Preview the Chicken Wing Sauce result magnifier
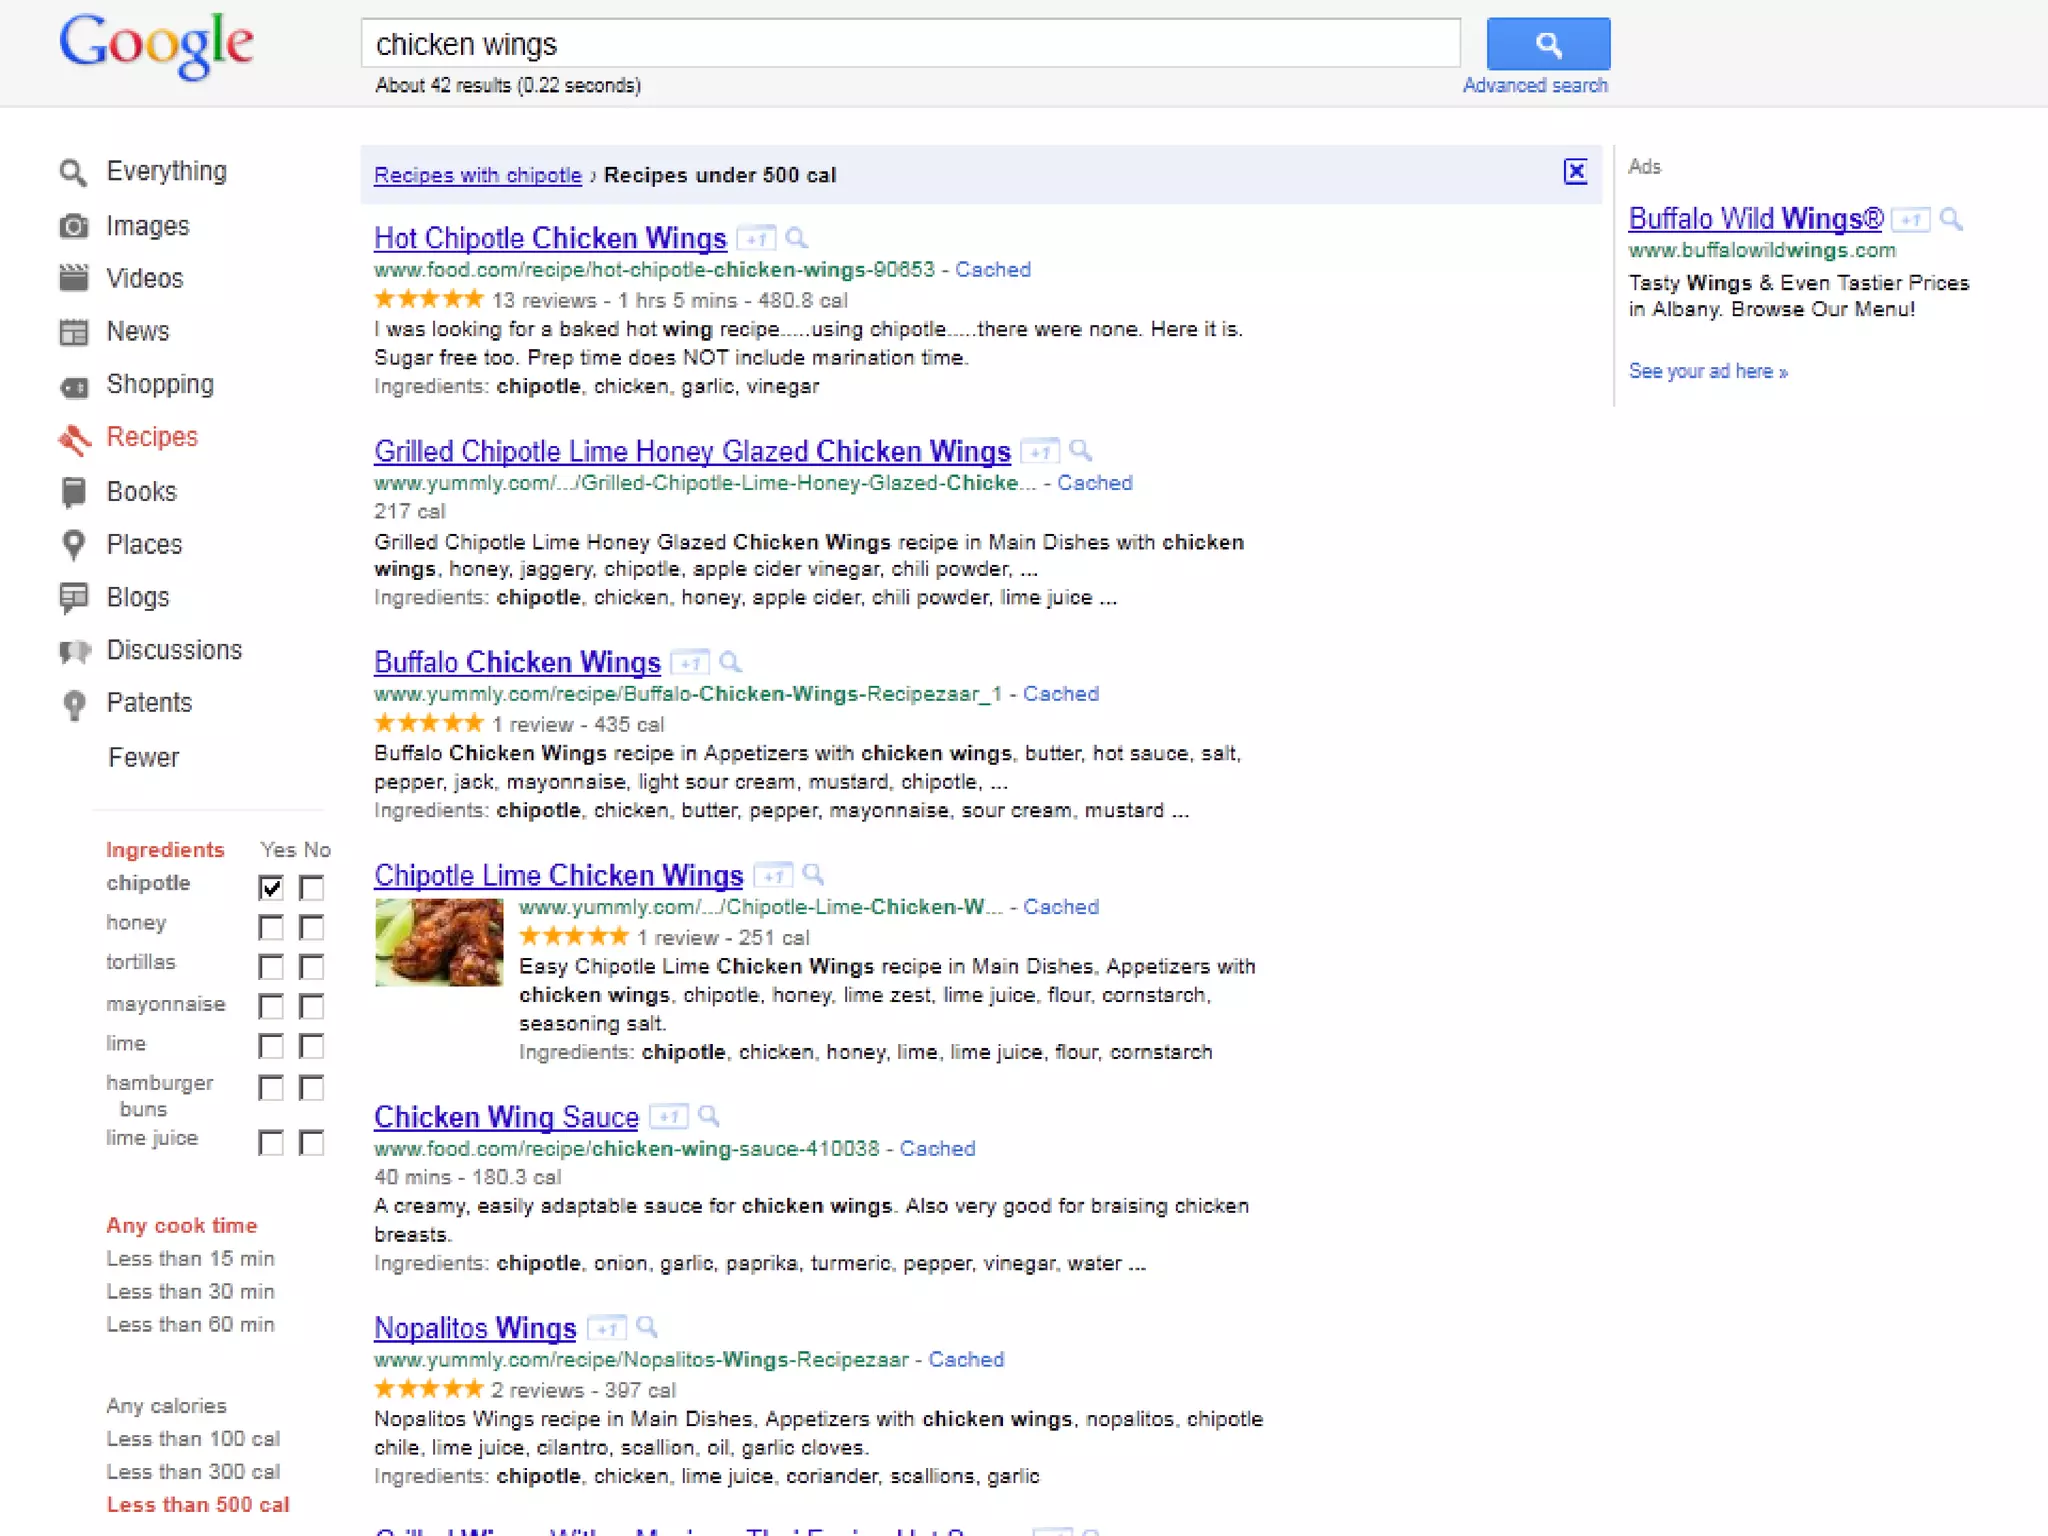This screenshot has width=2048, height=1536. pyautogui.click(x=708, y=1116)
